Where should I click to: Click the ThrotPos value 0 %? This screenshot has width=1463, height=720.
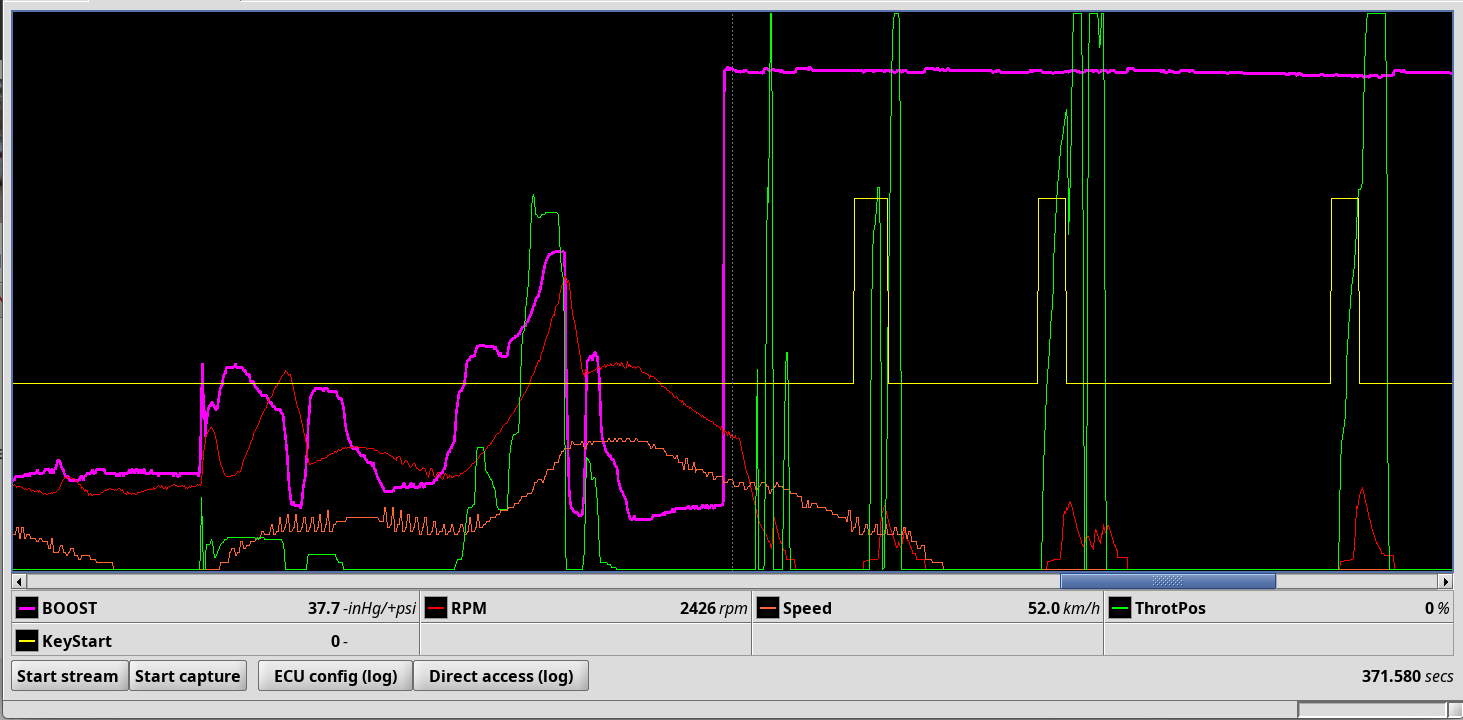point(1436,608)
